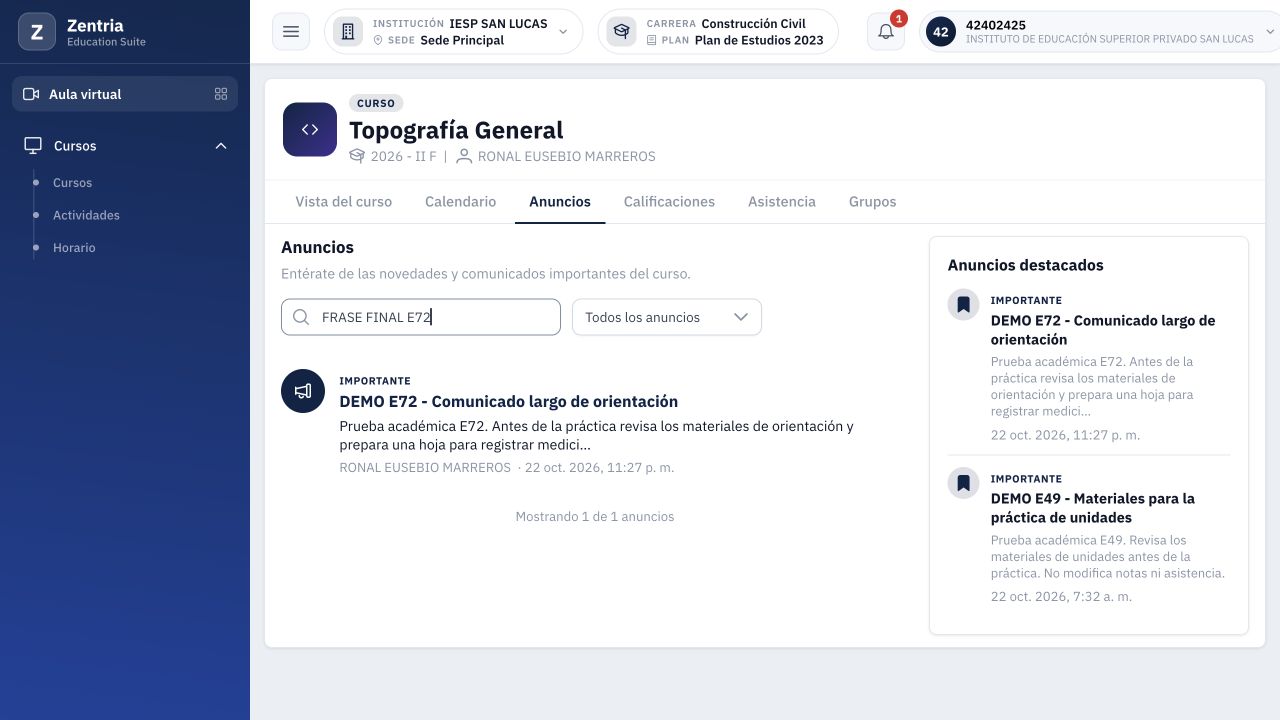Click the period cap icon near 2026 - II F

click(357, 156)
